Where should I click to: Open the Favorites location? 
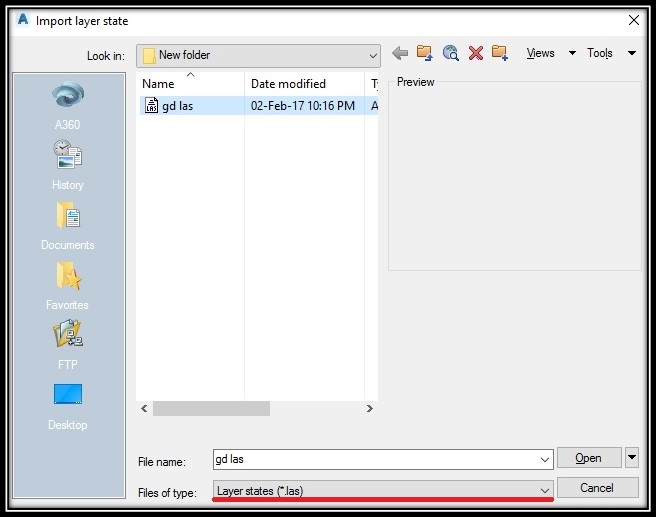tap(68, 286)
